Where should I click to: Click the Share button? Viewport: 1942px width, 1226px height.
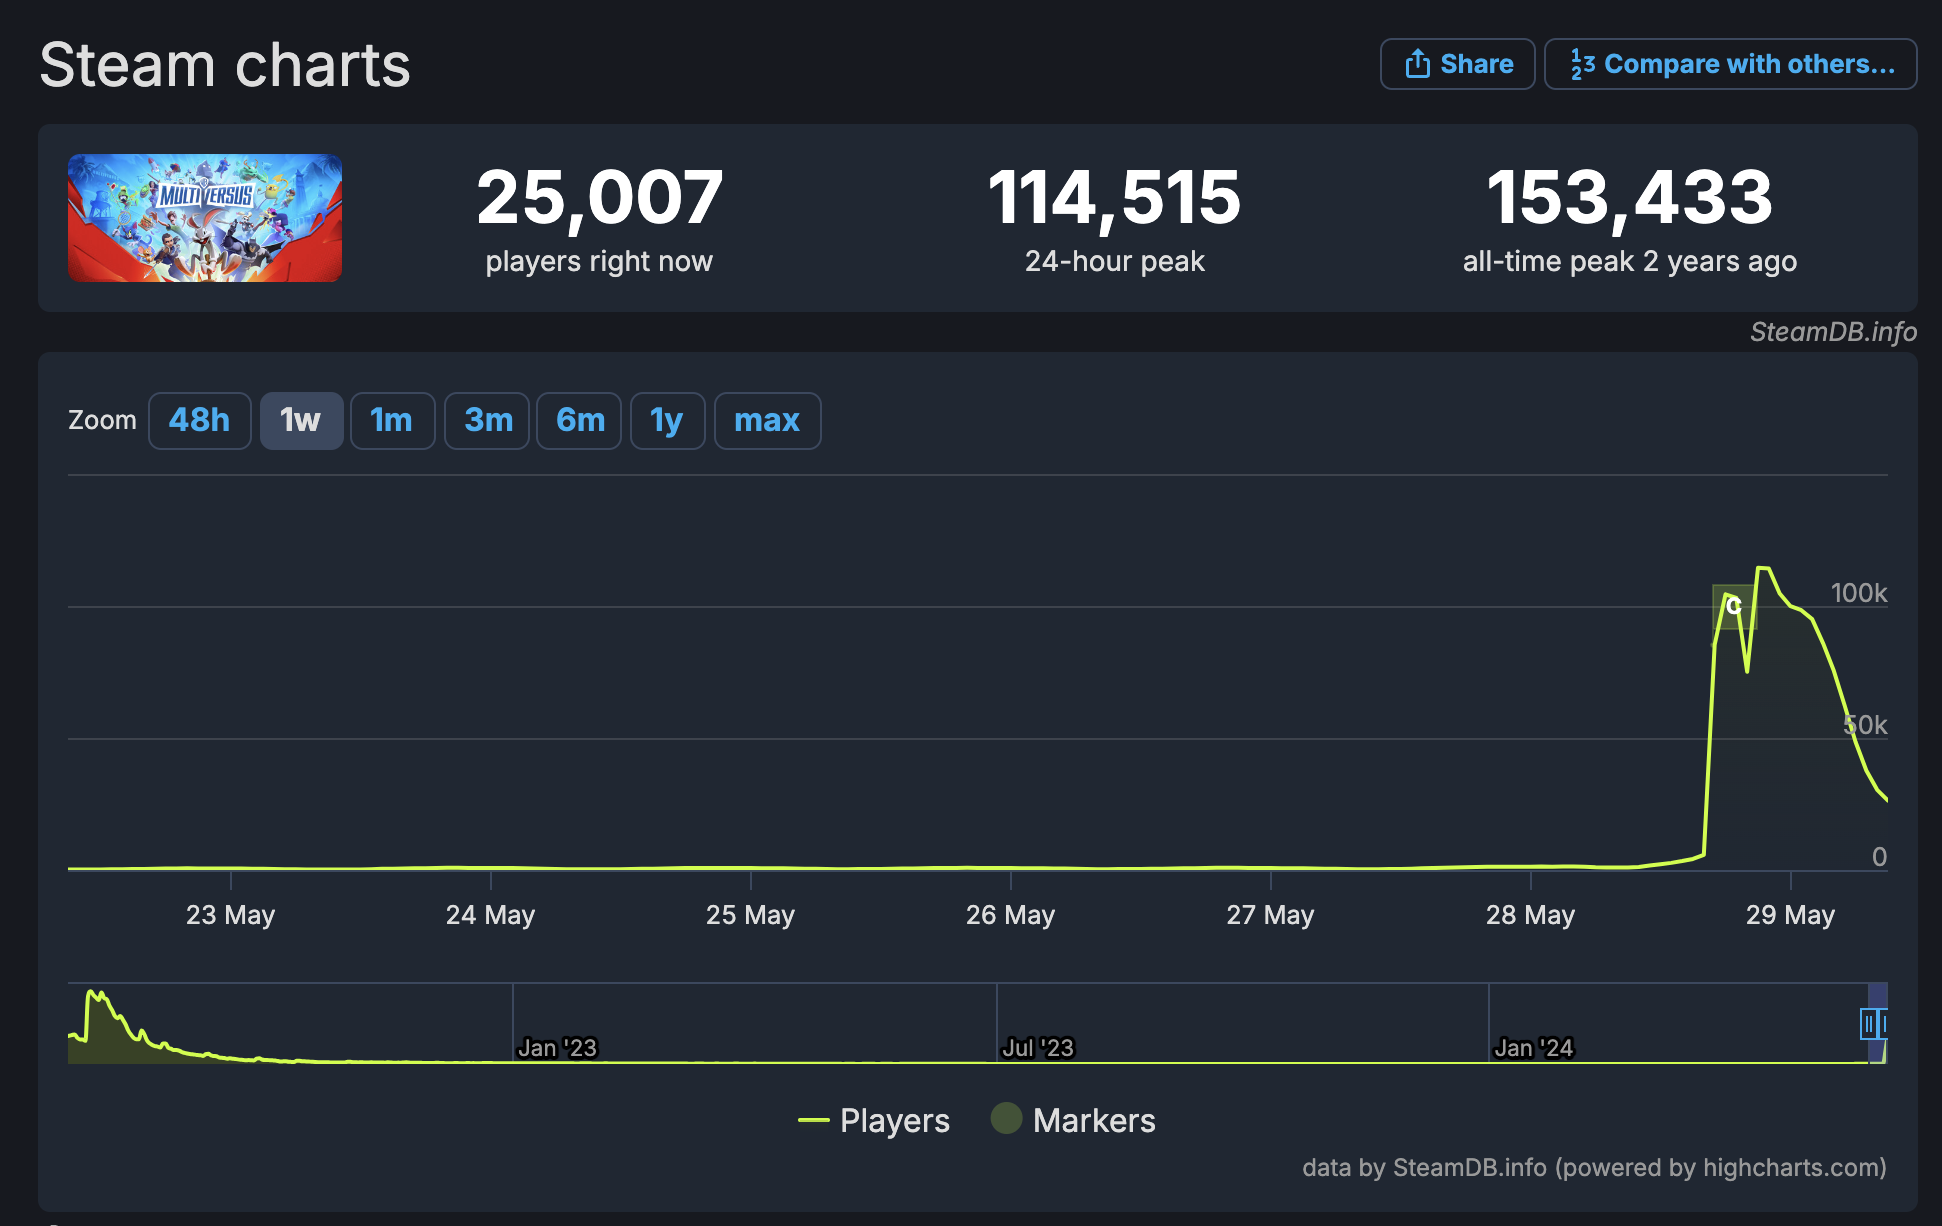[x=1457, y=64]
